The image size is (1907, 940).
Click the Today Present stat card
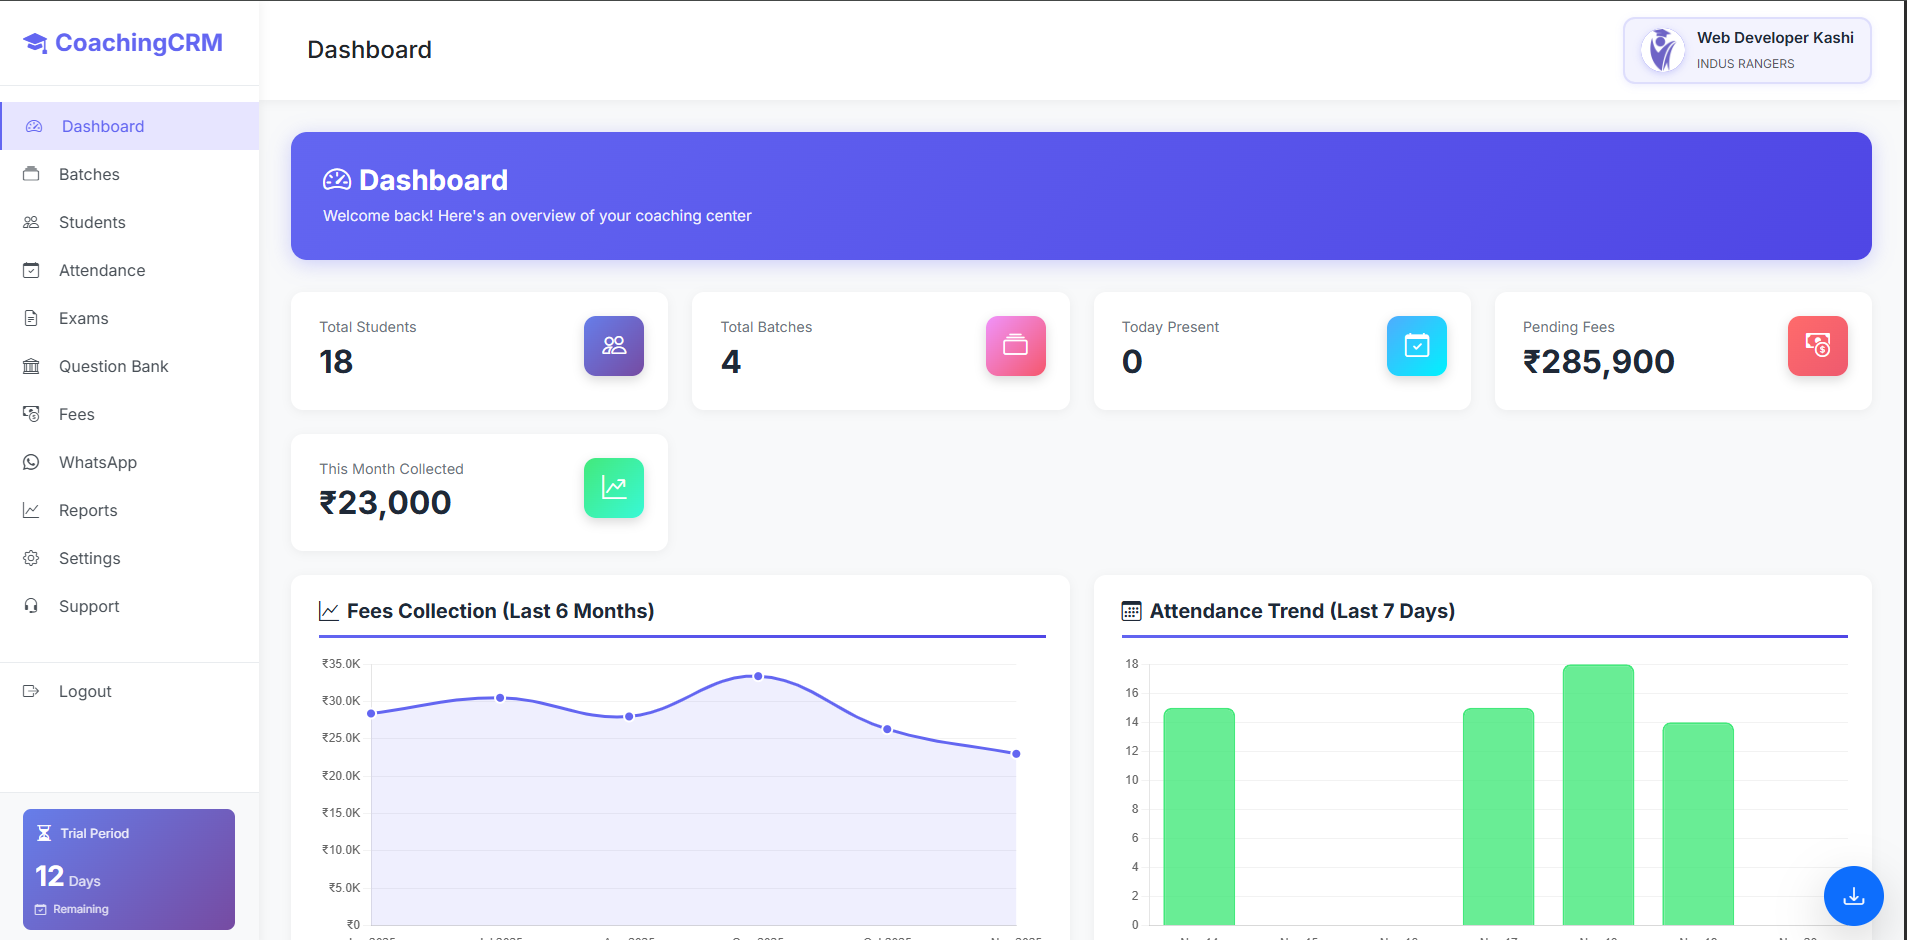coord(1281,351)
